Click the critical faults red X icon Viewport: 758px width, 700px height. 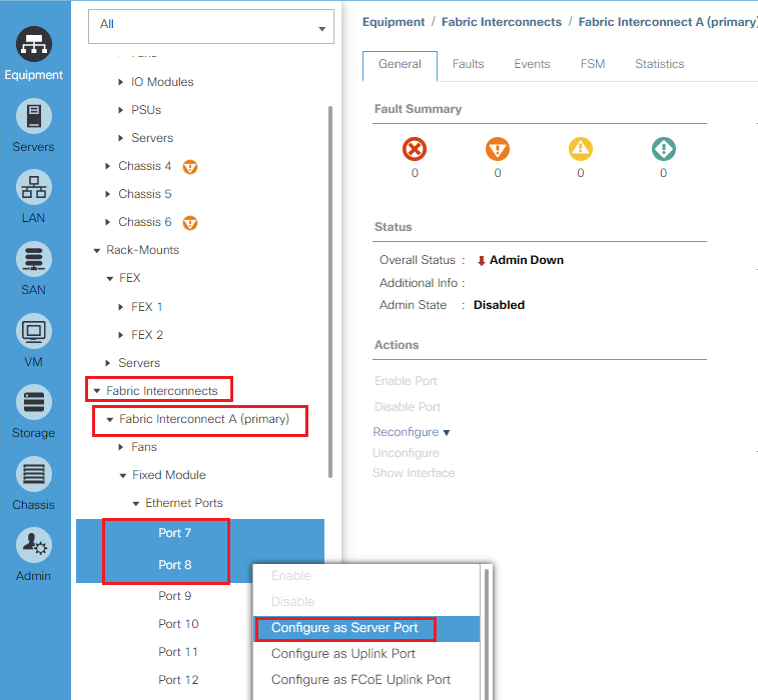414,149
